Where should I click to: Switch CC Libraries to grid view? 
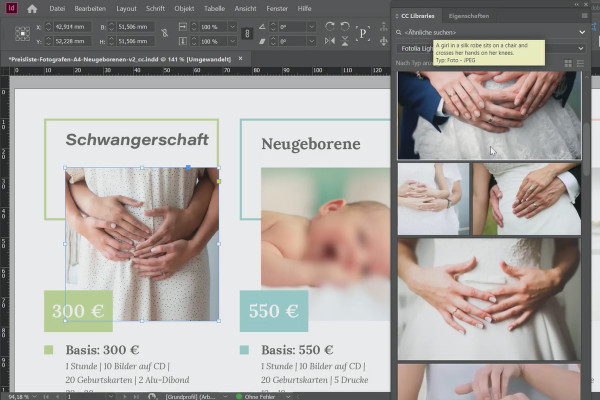tap(568, 64)
